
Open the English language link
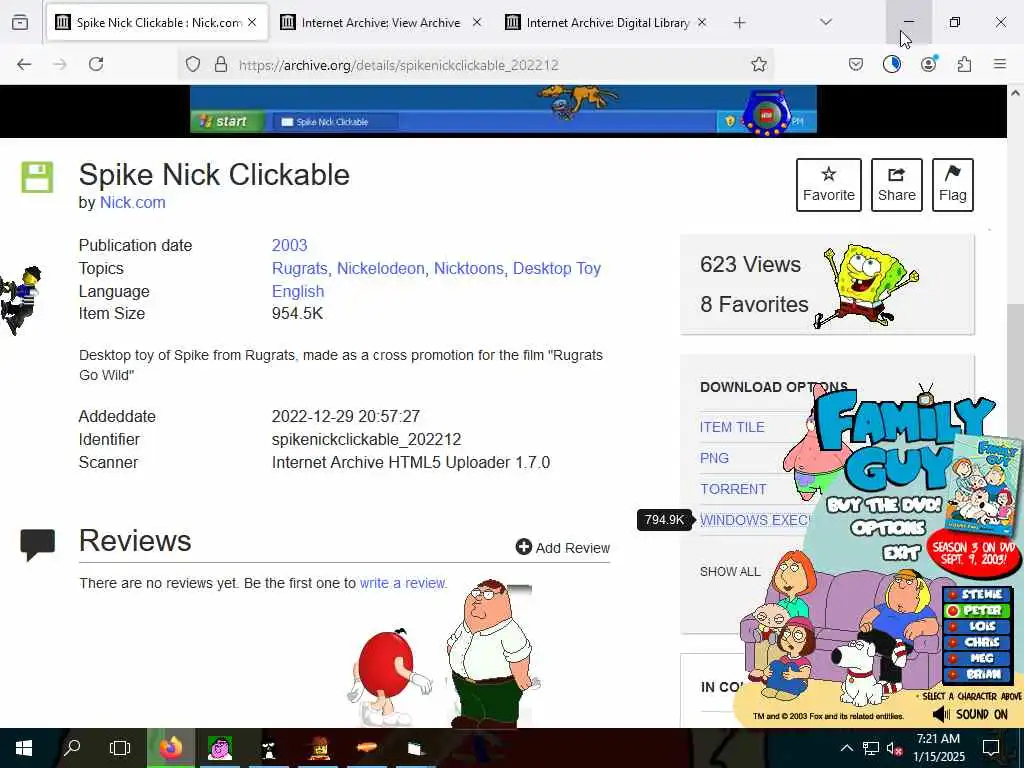tap(298, 291)
